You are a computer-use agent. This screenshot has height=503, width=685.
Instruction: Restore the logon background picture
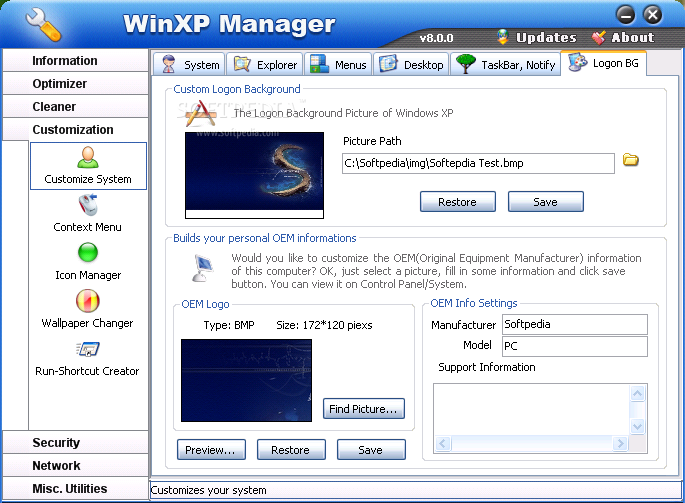(457, 202)
